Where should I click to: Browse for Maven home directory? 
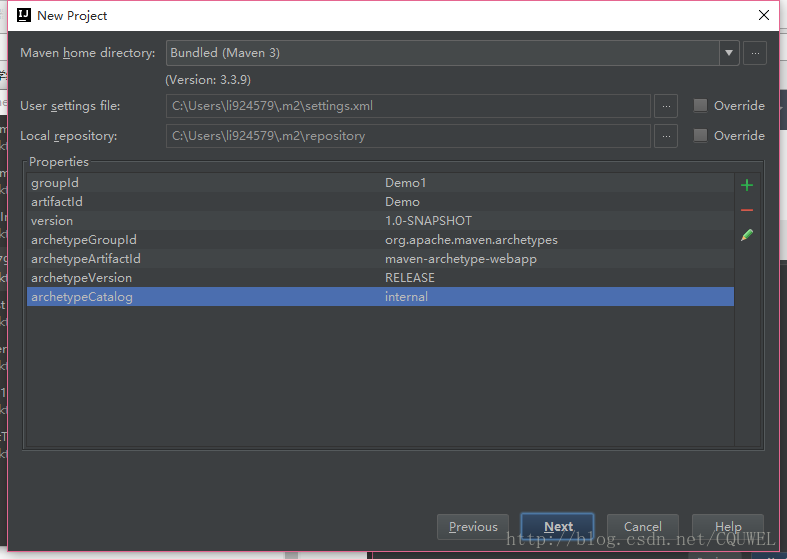pyautogui.click(x=755, y=53)
